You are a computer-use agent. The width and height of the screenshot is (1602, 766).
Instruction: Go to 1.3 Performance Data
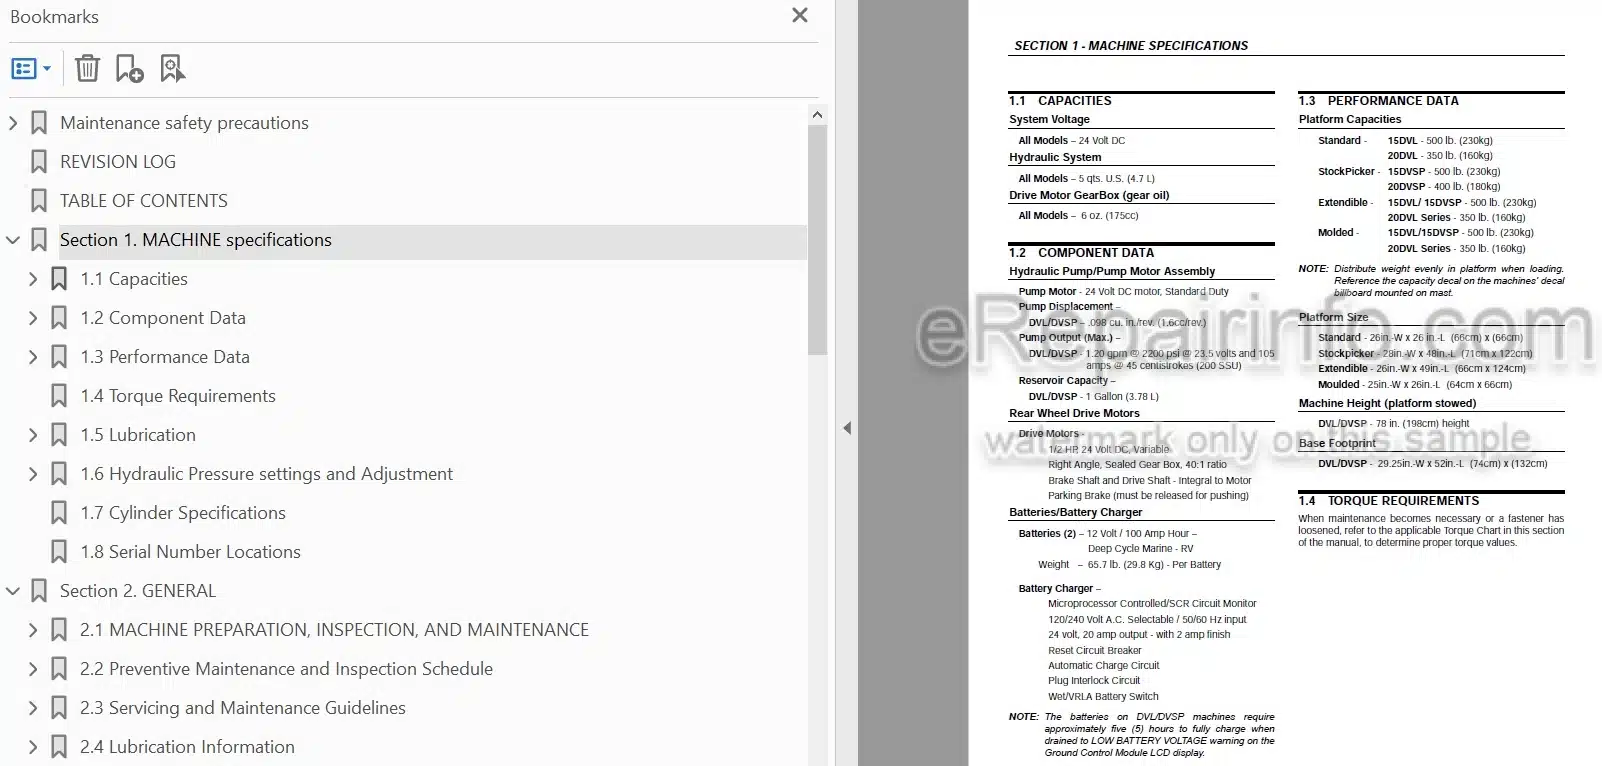point(165,357)
